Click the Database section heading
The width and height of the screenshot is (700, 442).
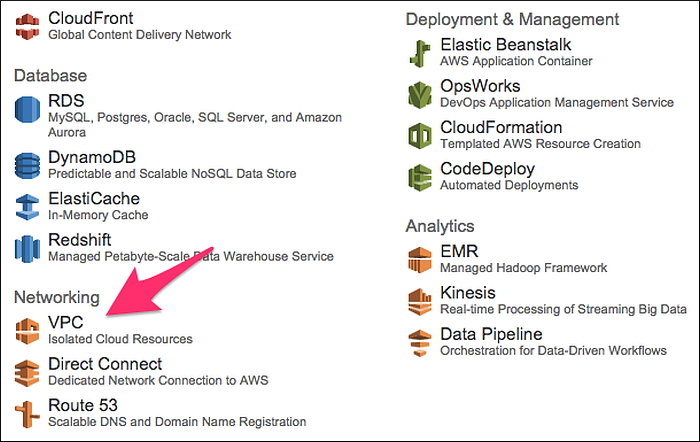50,75
